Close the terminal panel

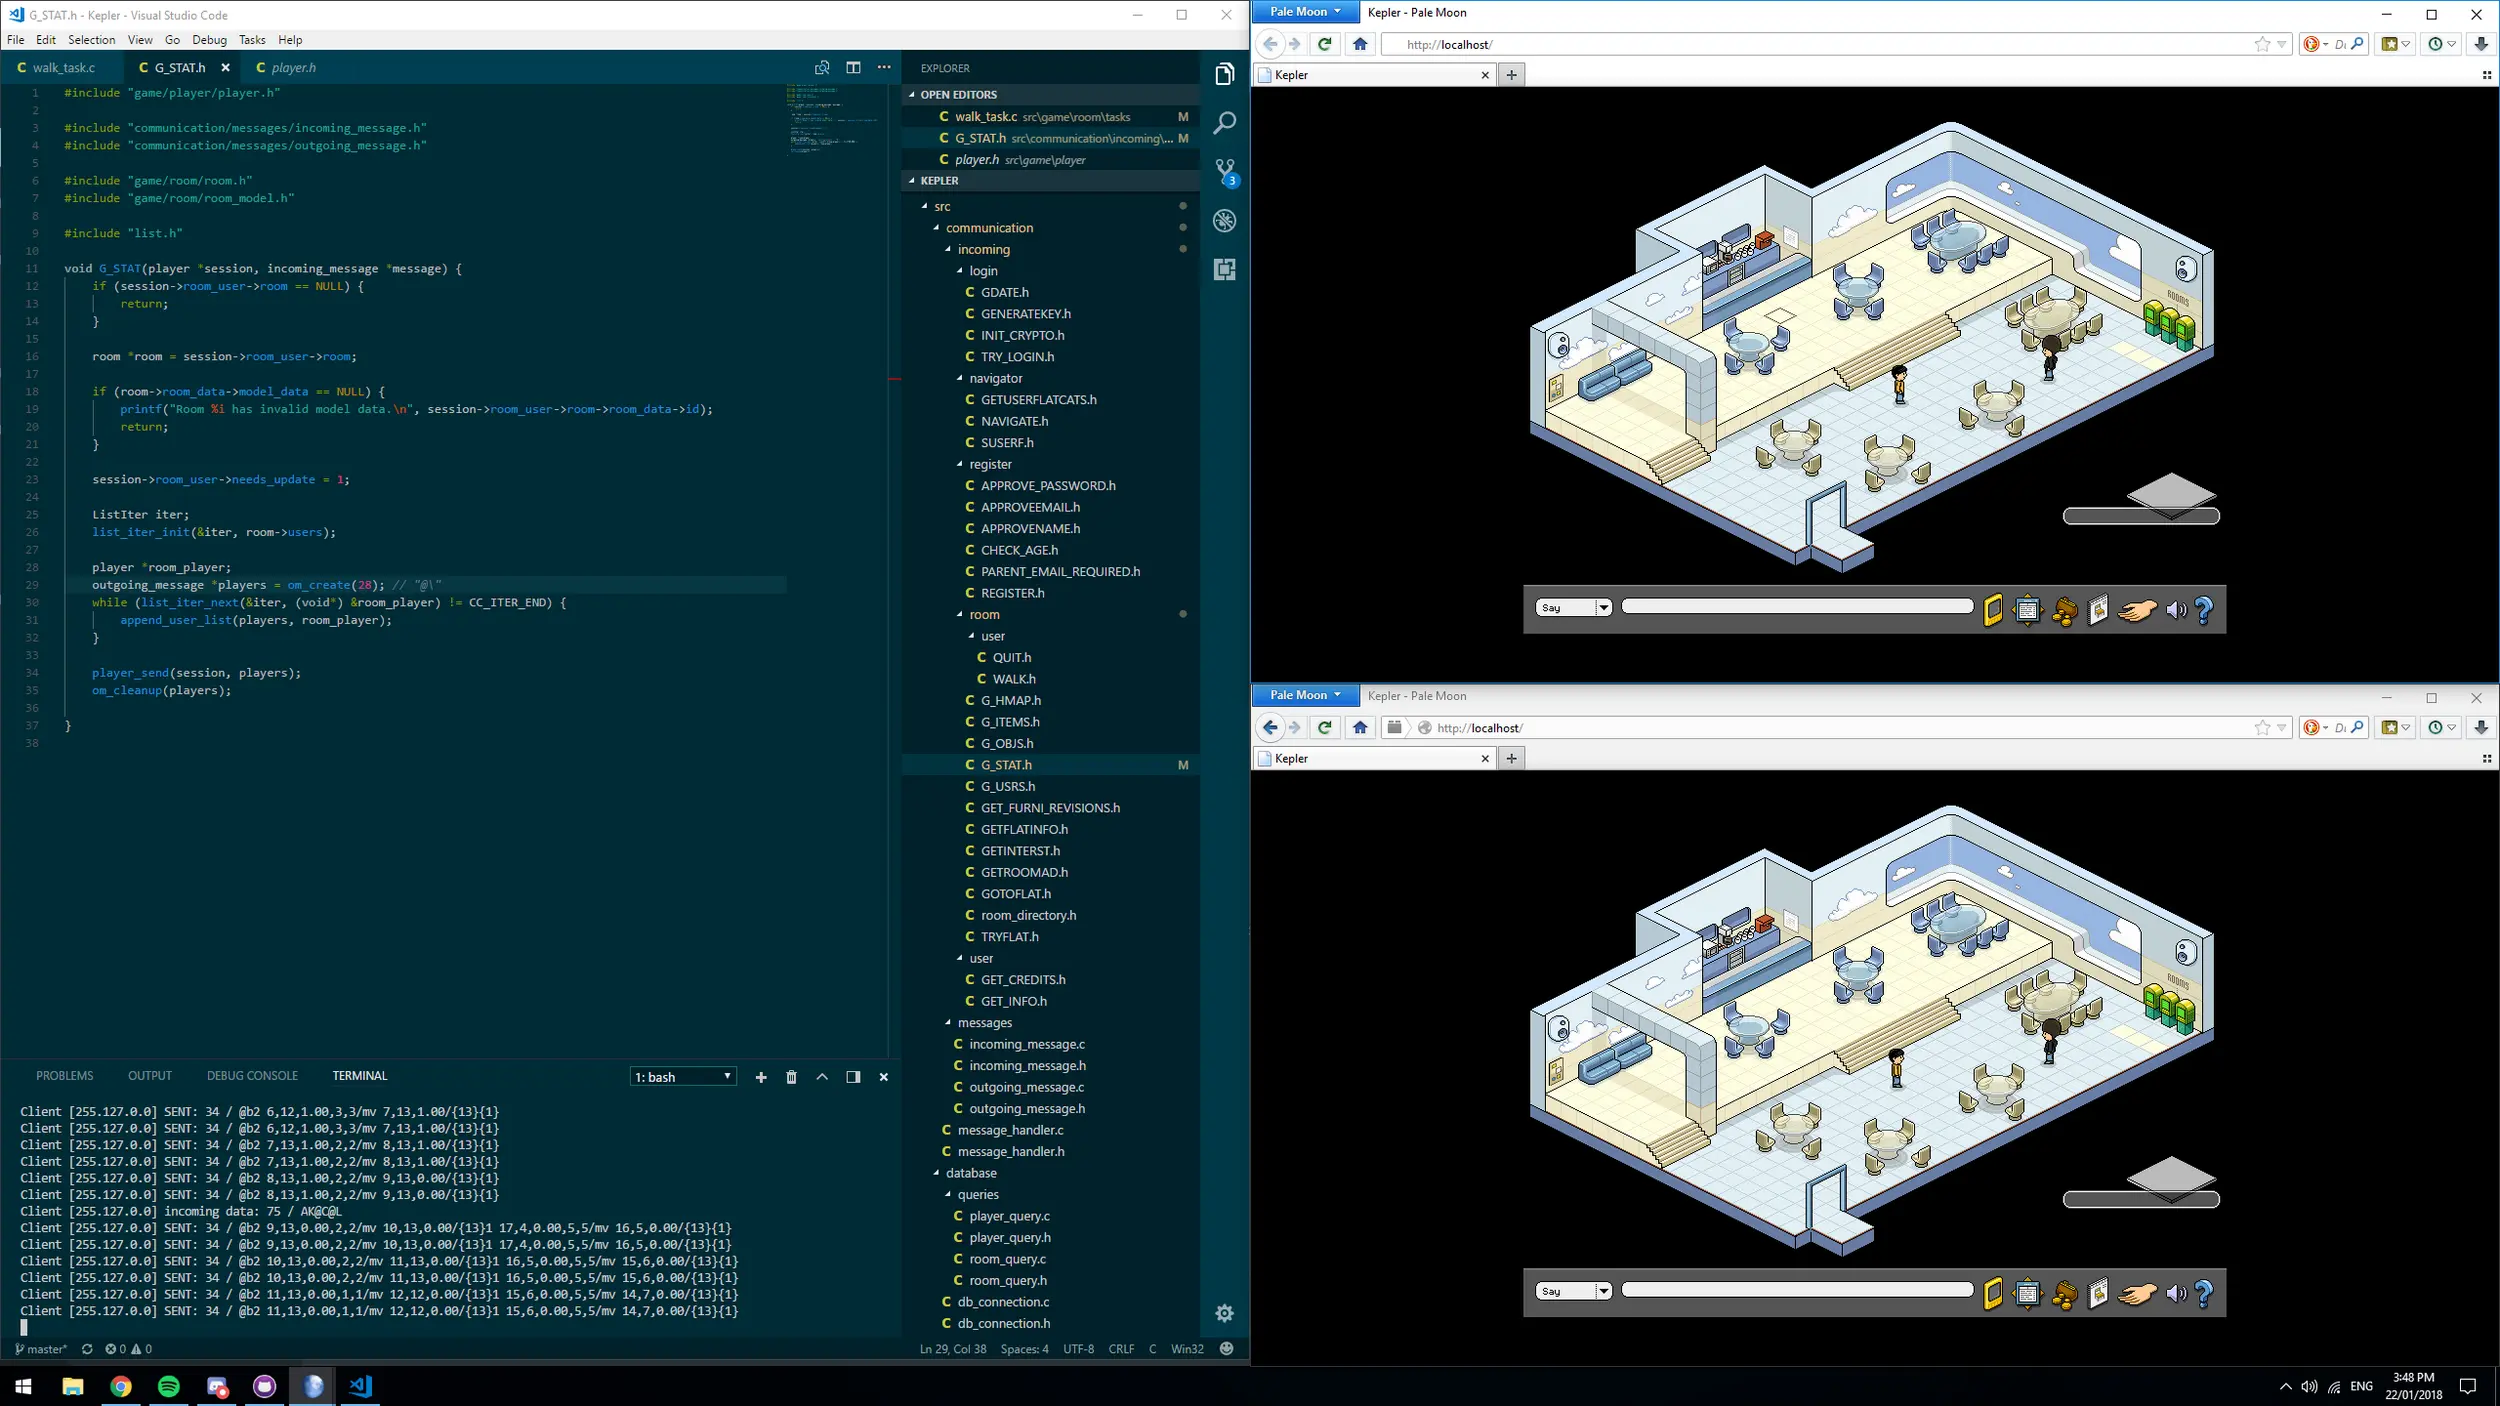click(x=884, y=1077)
